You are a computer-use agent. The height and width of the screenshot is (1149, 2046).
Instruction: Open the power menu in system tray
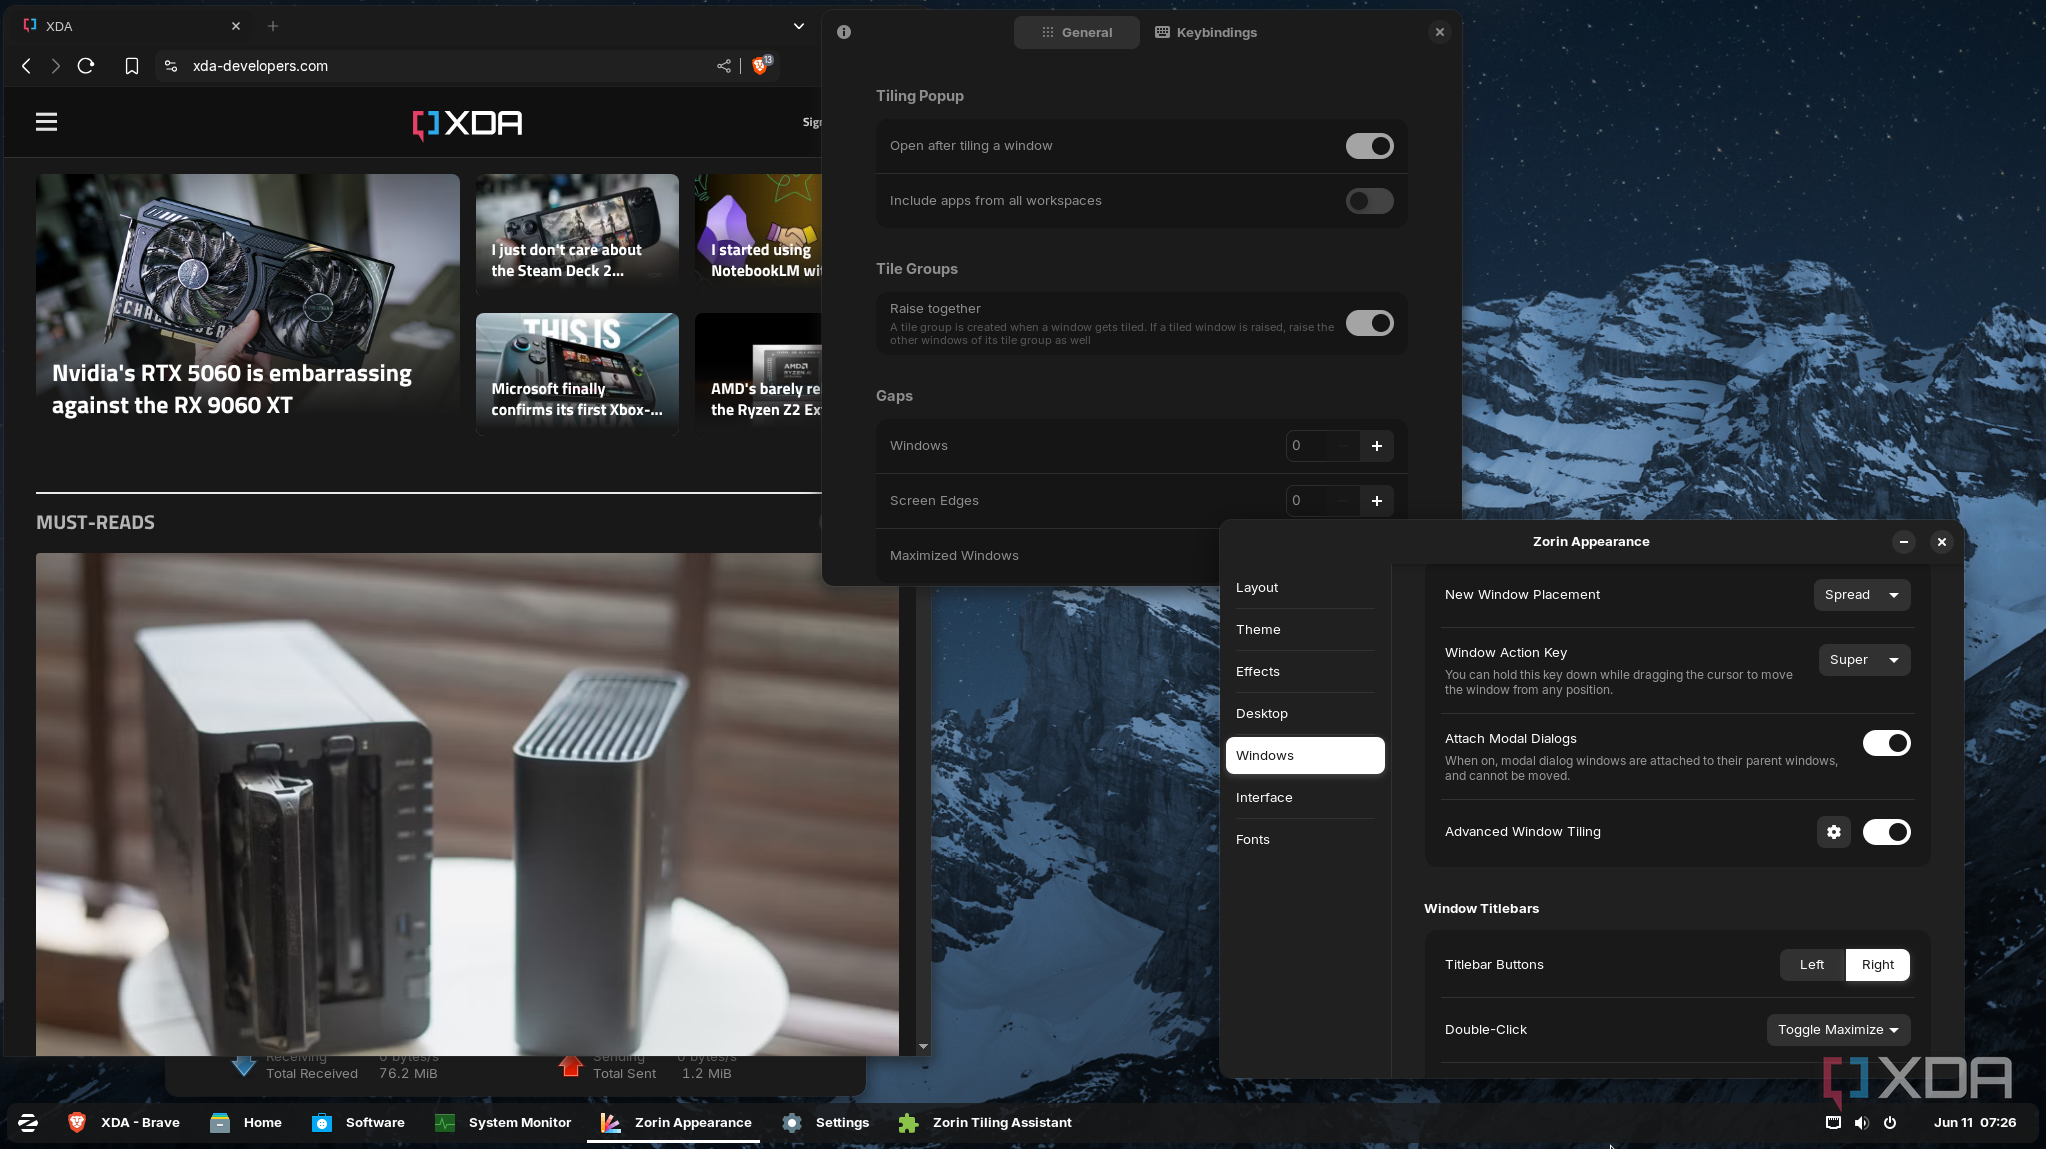pos(1890,1123)
